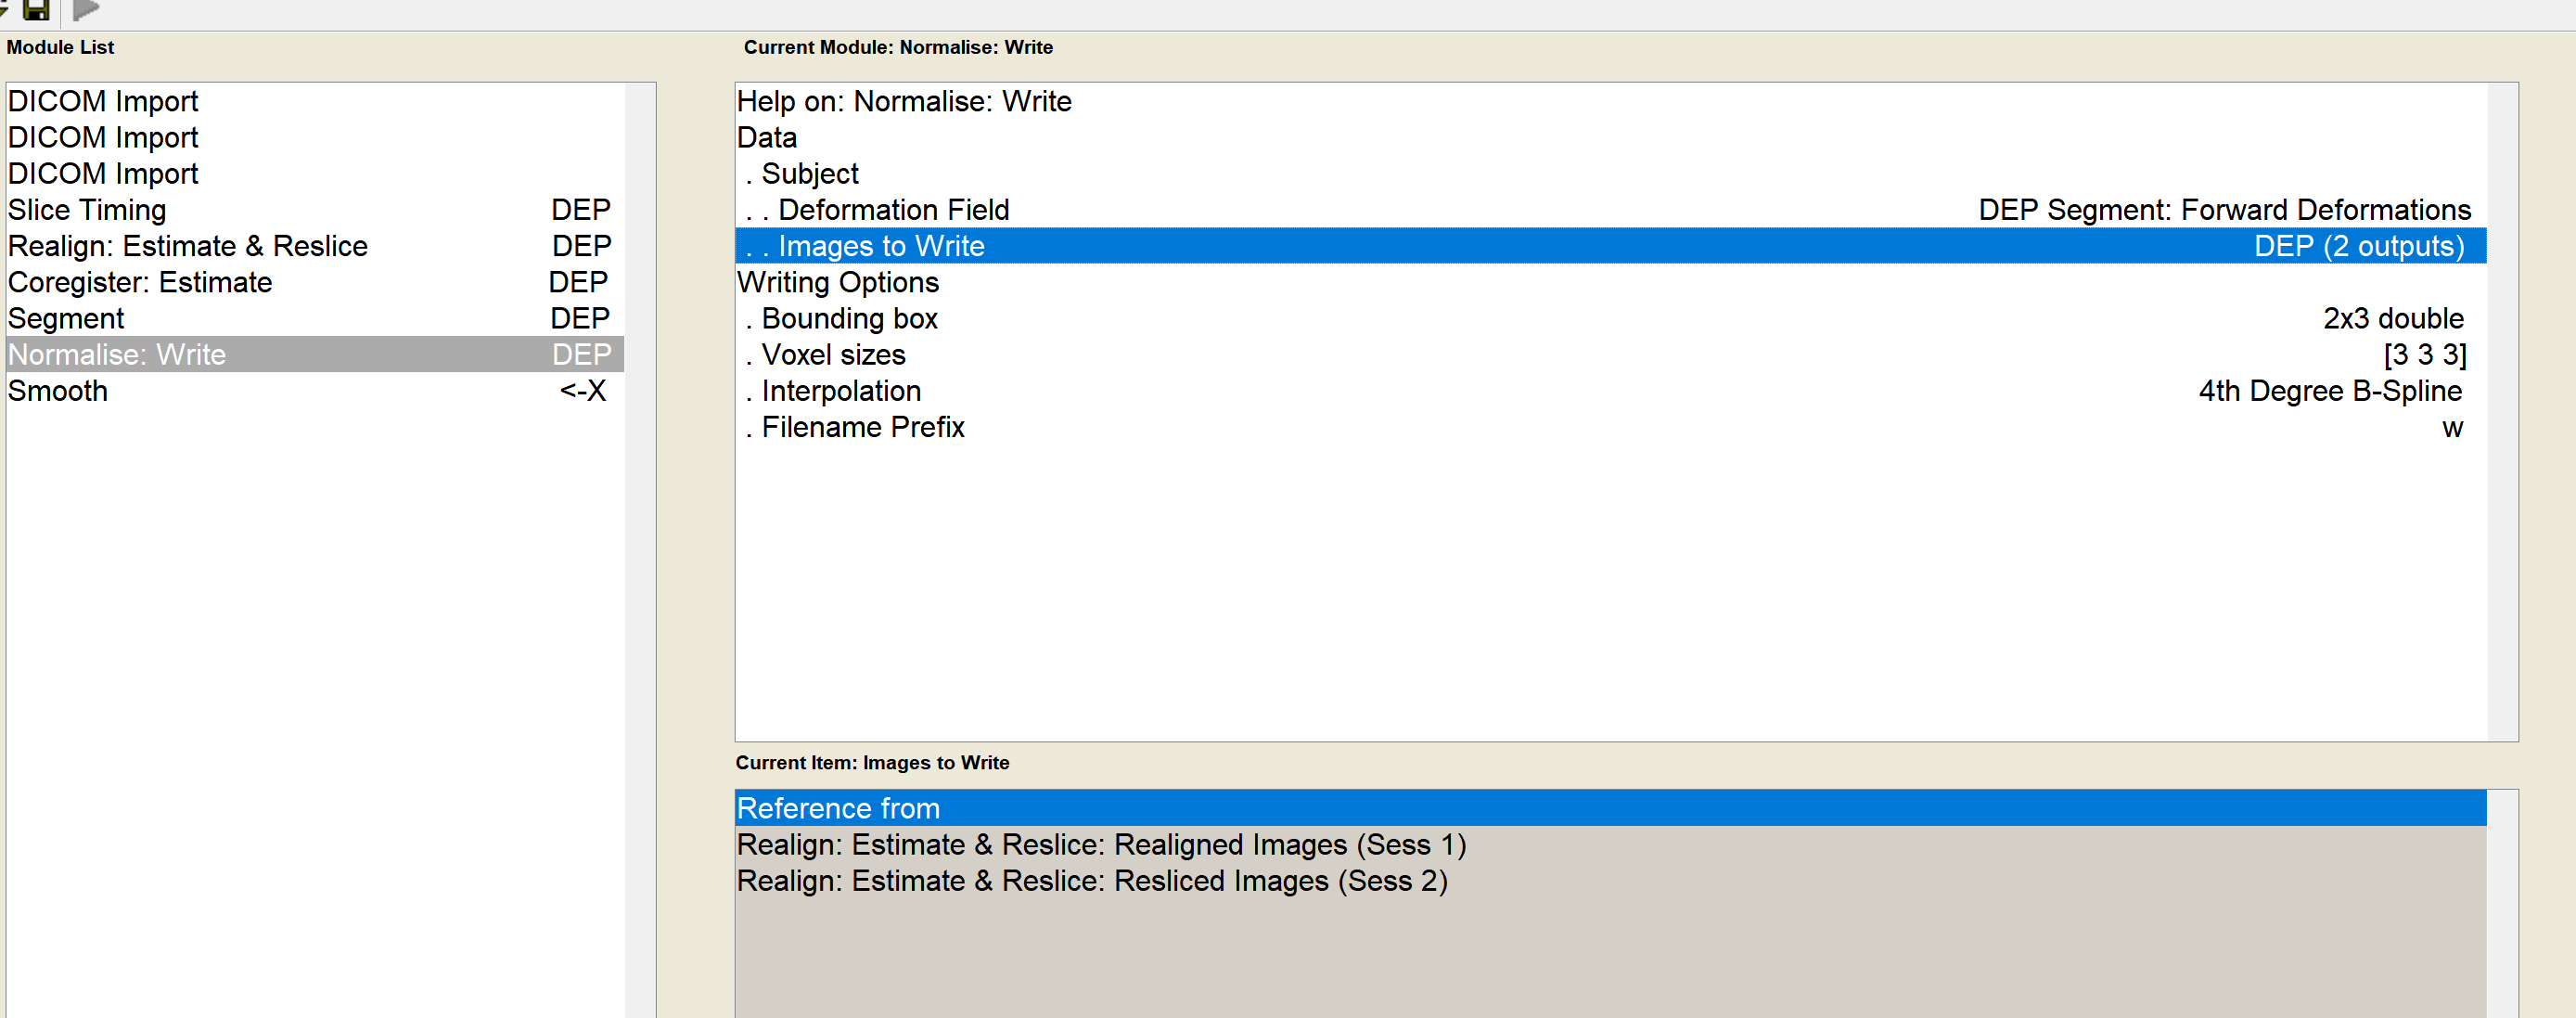This screenshot has height=1018, width=2576.
Task: Click the save batch icon
Action: coord(36,10)
